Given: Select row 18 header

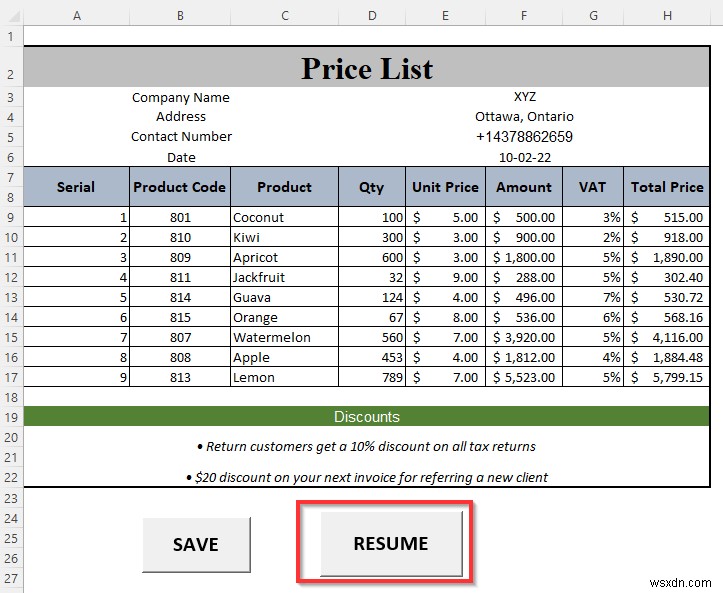Looking at the screenshot, I should [x=11, y=397].
